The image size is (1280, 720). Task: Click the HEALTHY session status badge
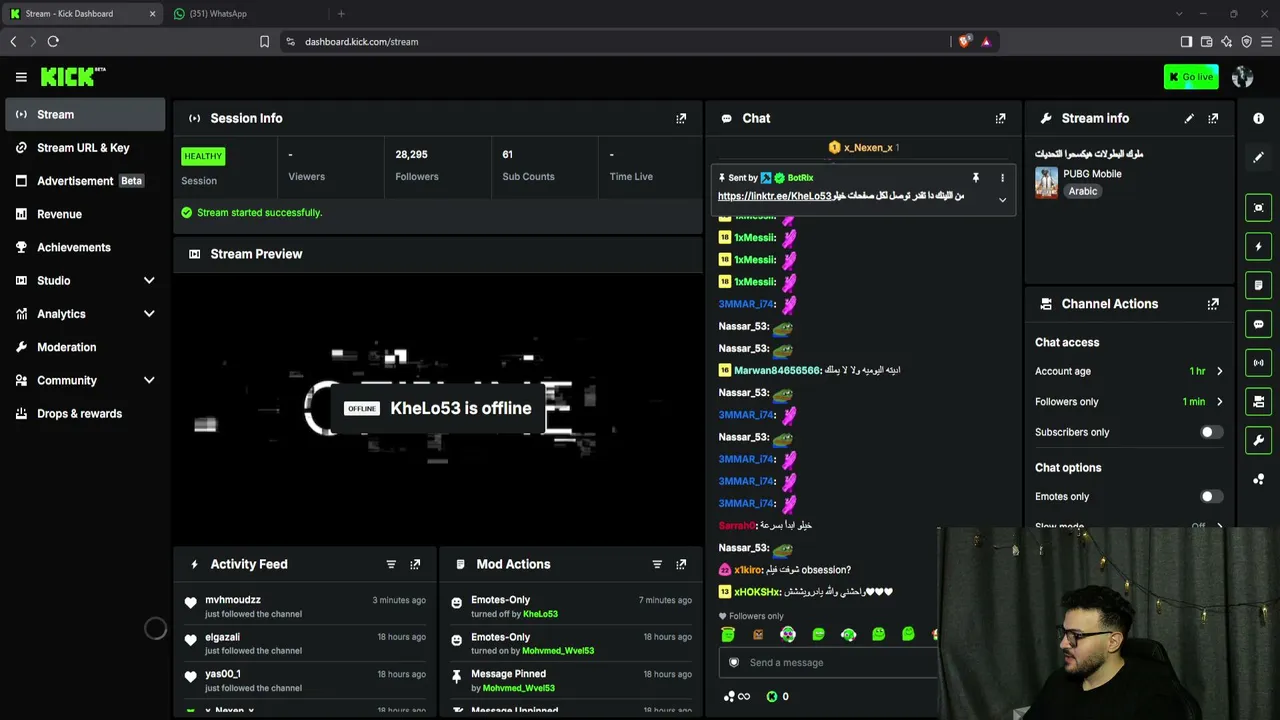tap(203, 156)
